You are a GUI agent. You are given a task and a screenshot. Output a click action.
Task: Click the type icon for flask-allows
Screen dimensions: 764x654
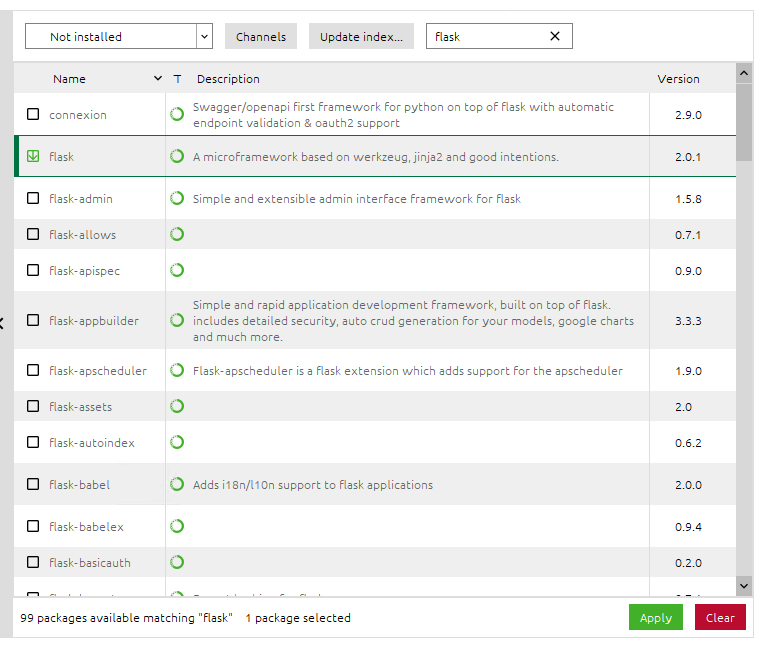(177, 234)
